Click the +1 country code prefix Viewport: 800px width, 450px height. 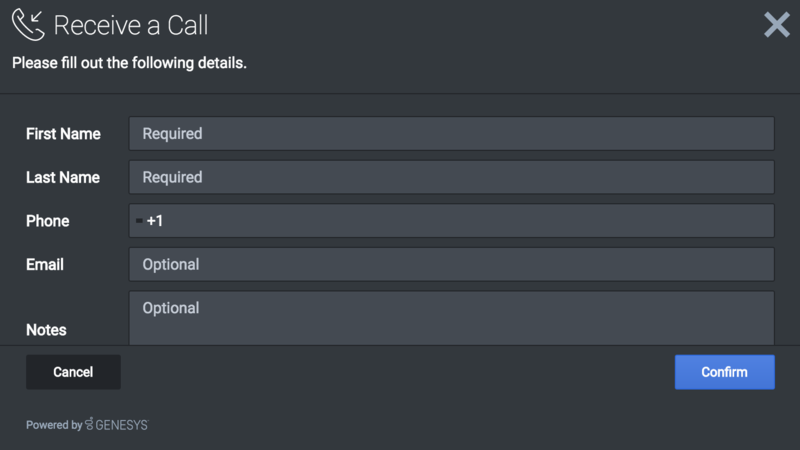[x=155, y=221]
